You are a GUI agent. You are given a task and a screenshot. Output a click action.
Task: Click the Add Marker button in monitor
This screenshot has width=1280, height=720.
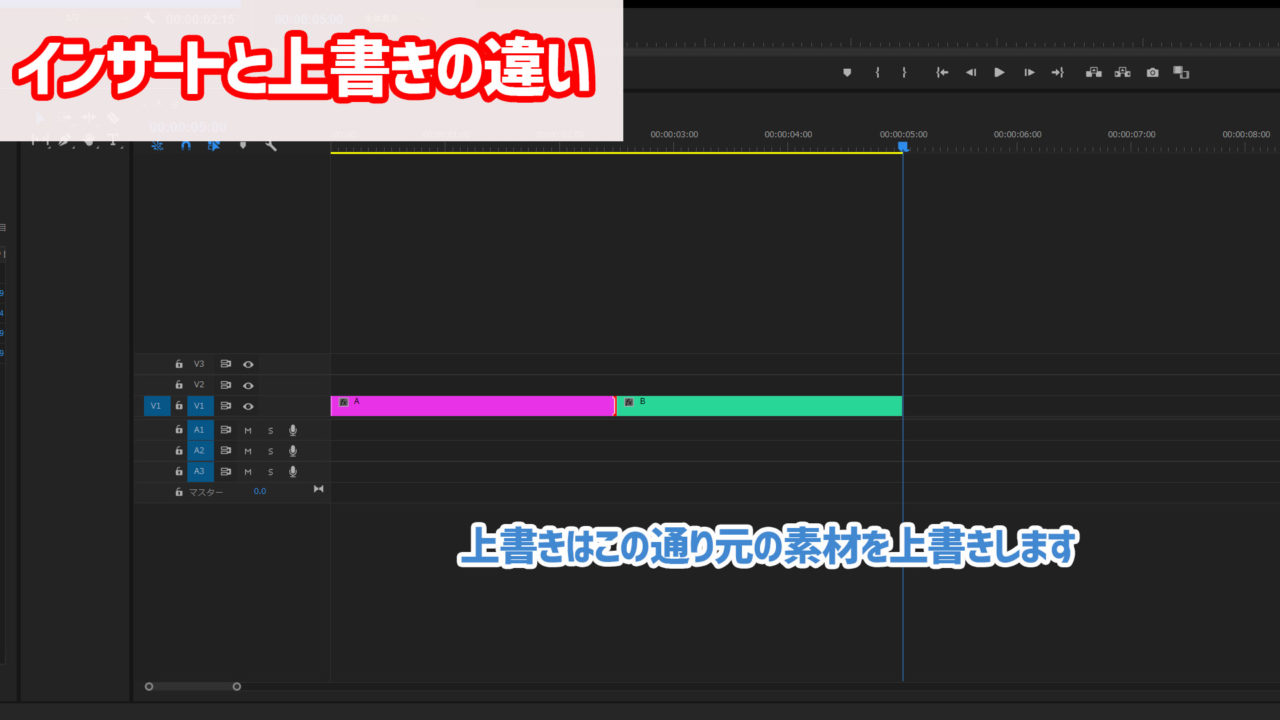point(847,72)
